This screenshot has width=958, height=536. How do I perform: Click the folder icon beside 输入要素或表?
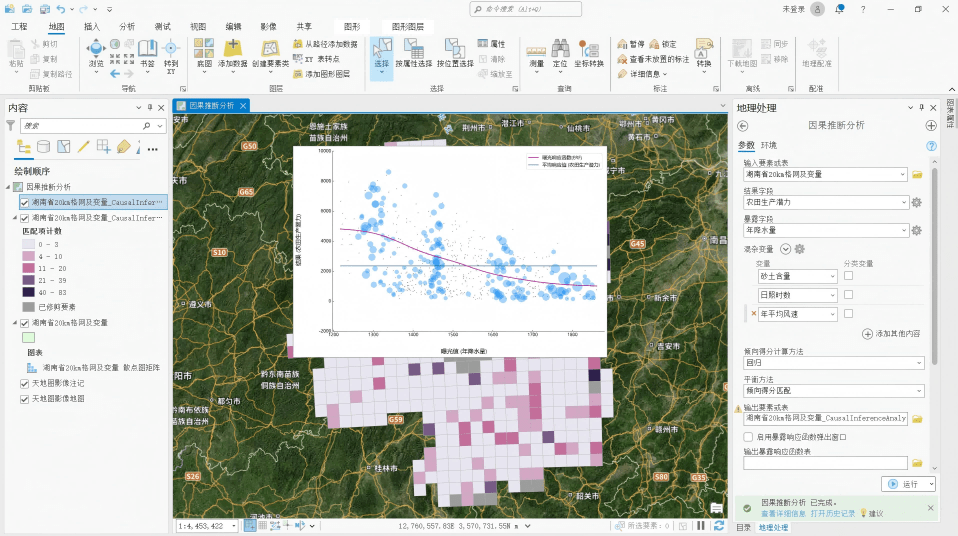917,175
